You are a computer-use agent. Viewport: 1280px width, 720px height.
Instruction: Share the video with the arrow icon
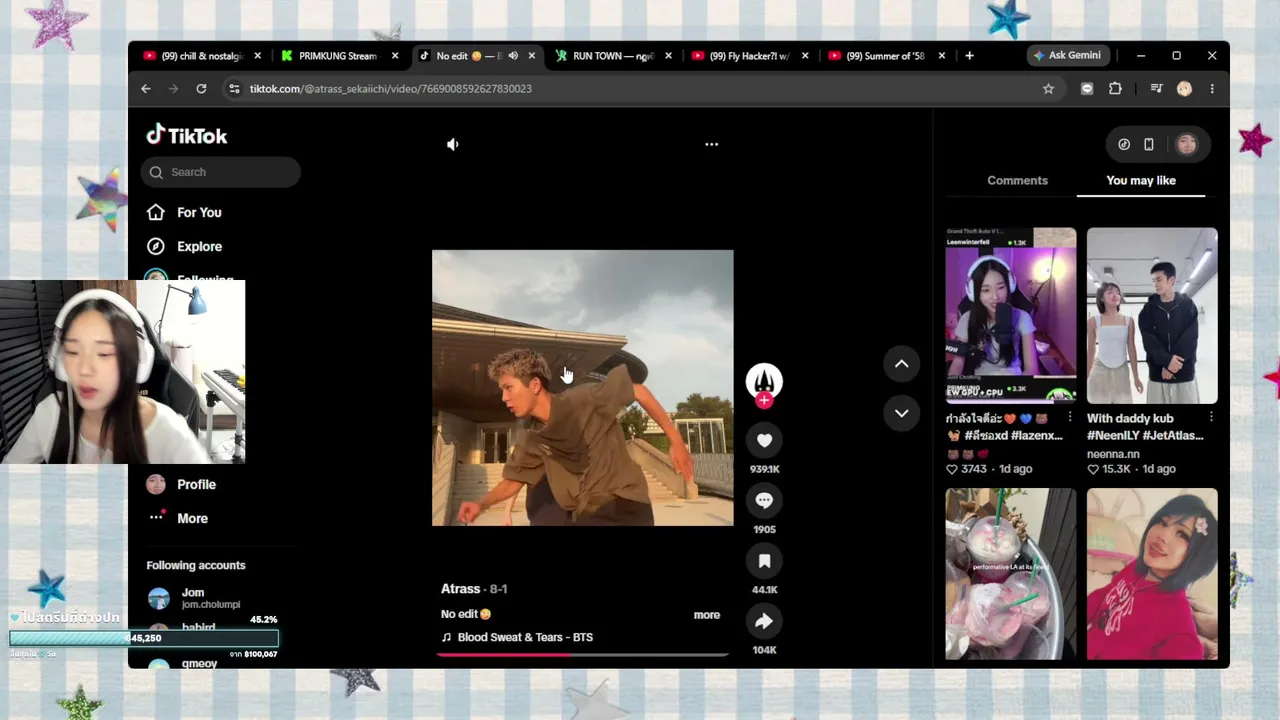point(764,621)
